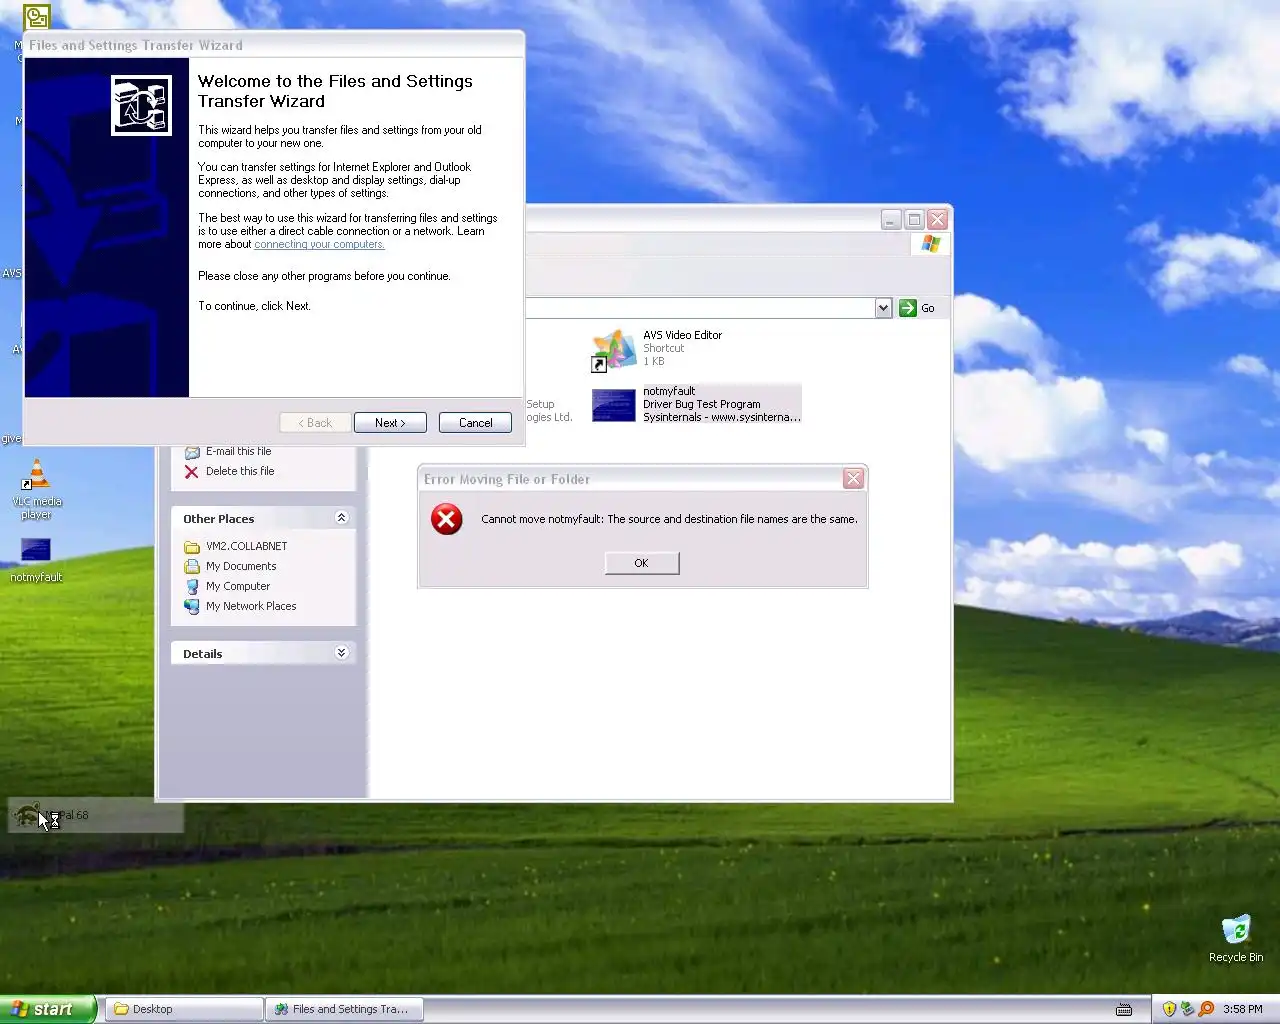Click Delete this file red X icon

point(191,471)
